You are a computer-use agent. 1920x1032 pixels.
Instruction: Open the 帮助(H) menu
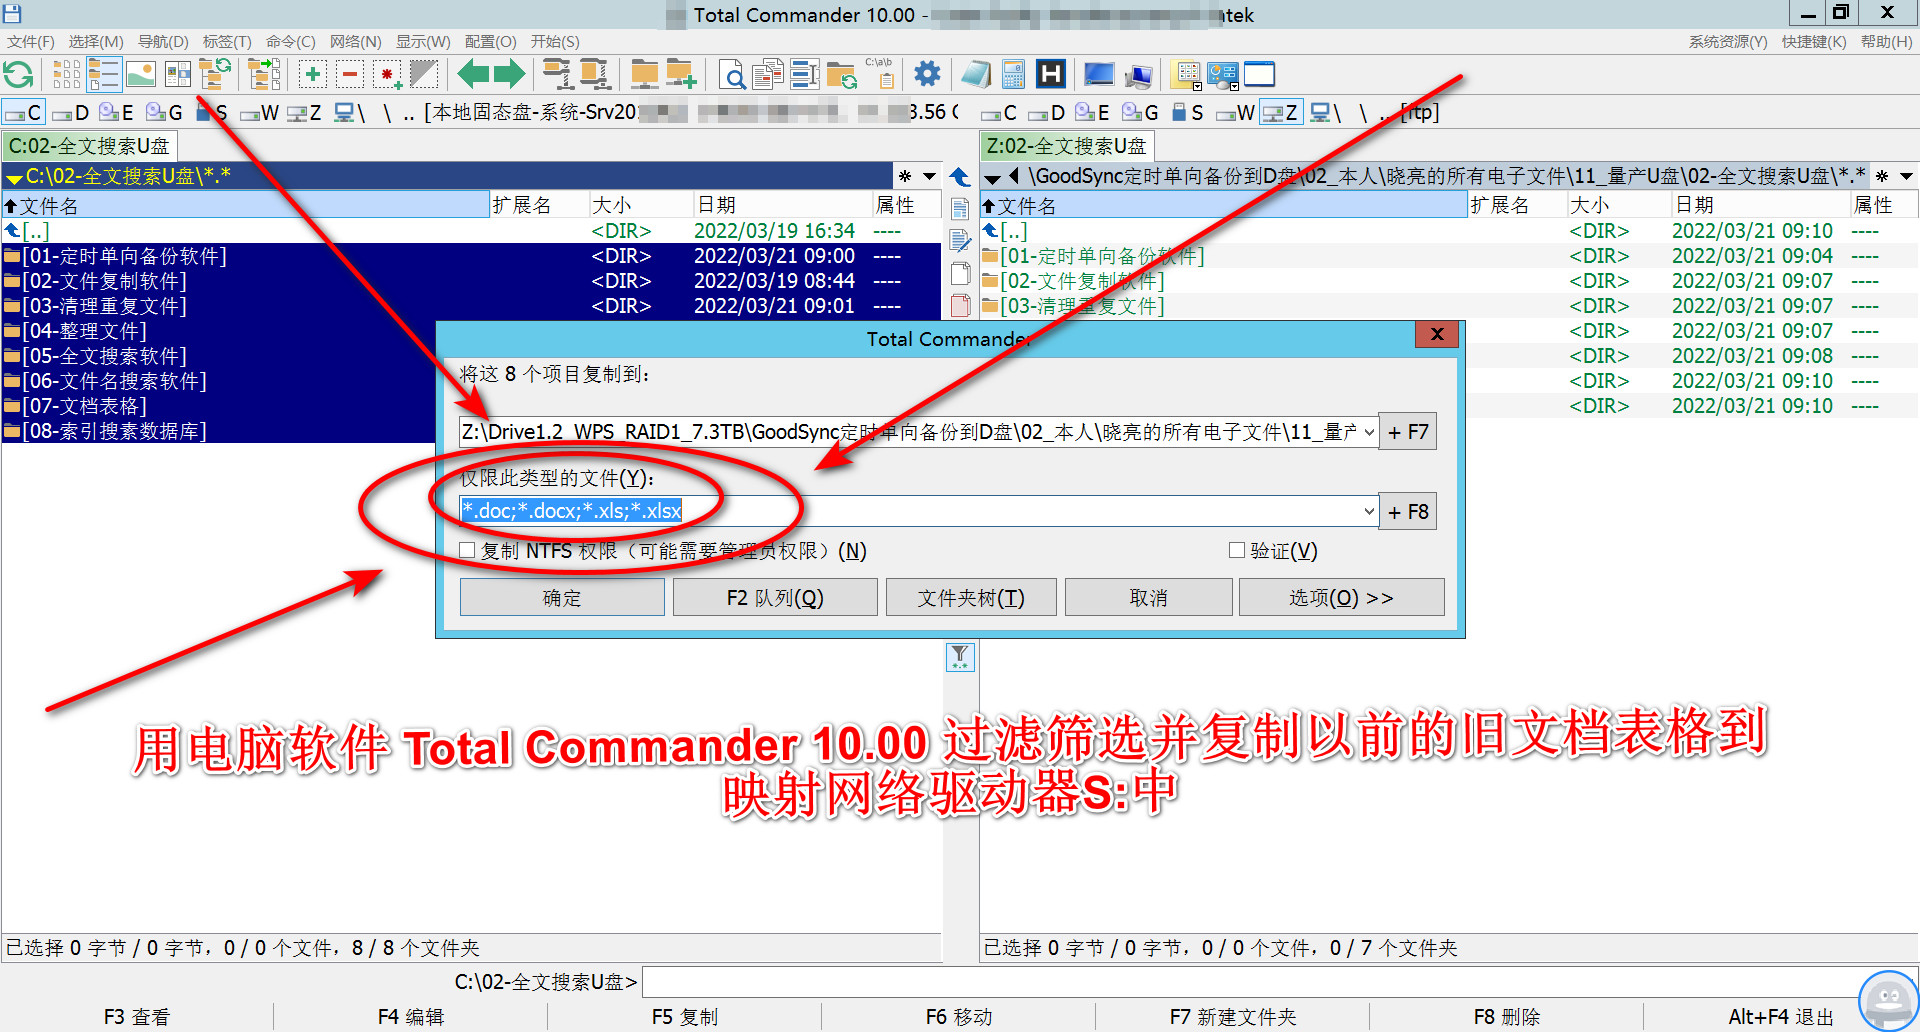1887,42
